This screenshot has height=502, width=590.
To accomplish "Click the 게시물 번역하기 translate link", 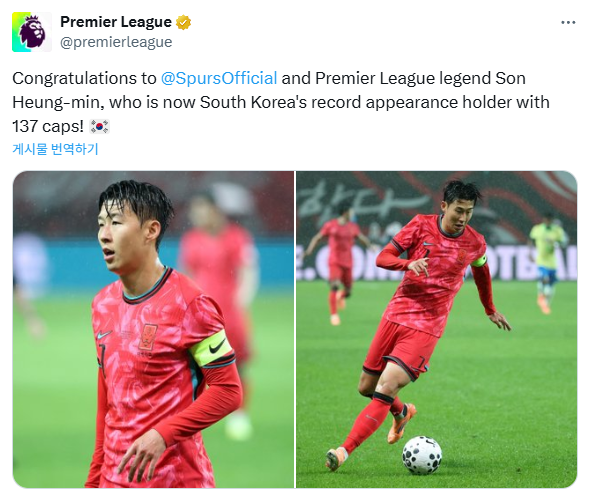I will click(55, 149).
